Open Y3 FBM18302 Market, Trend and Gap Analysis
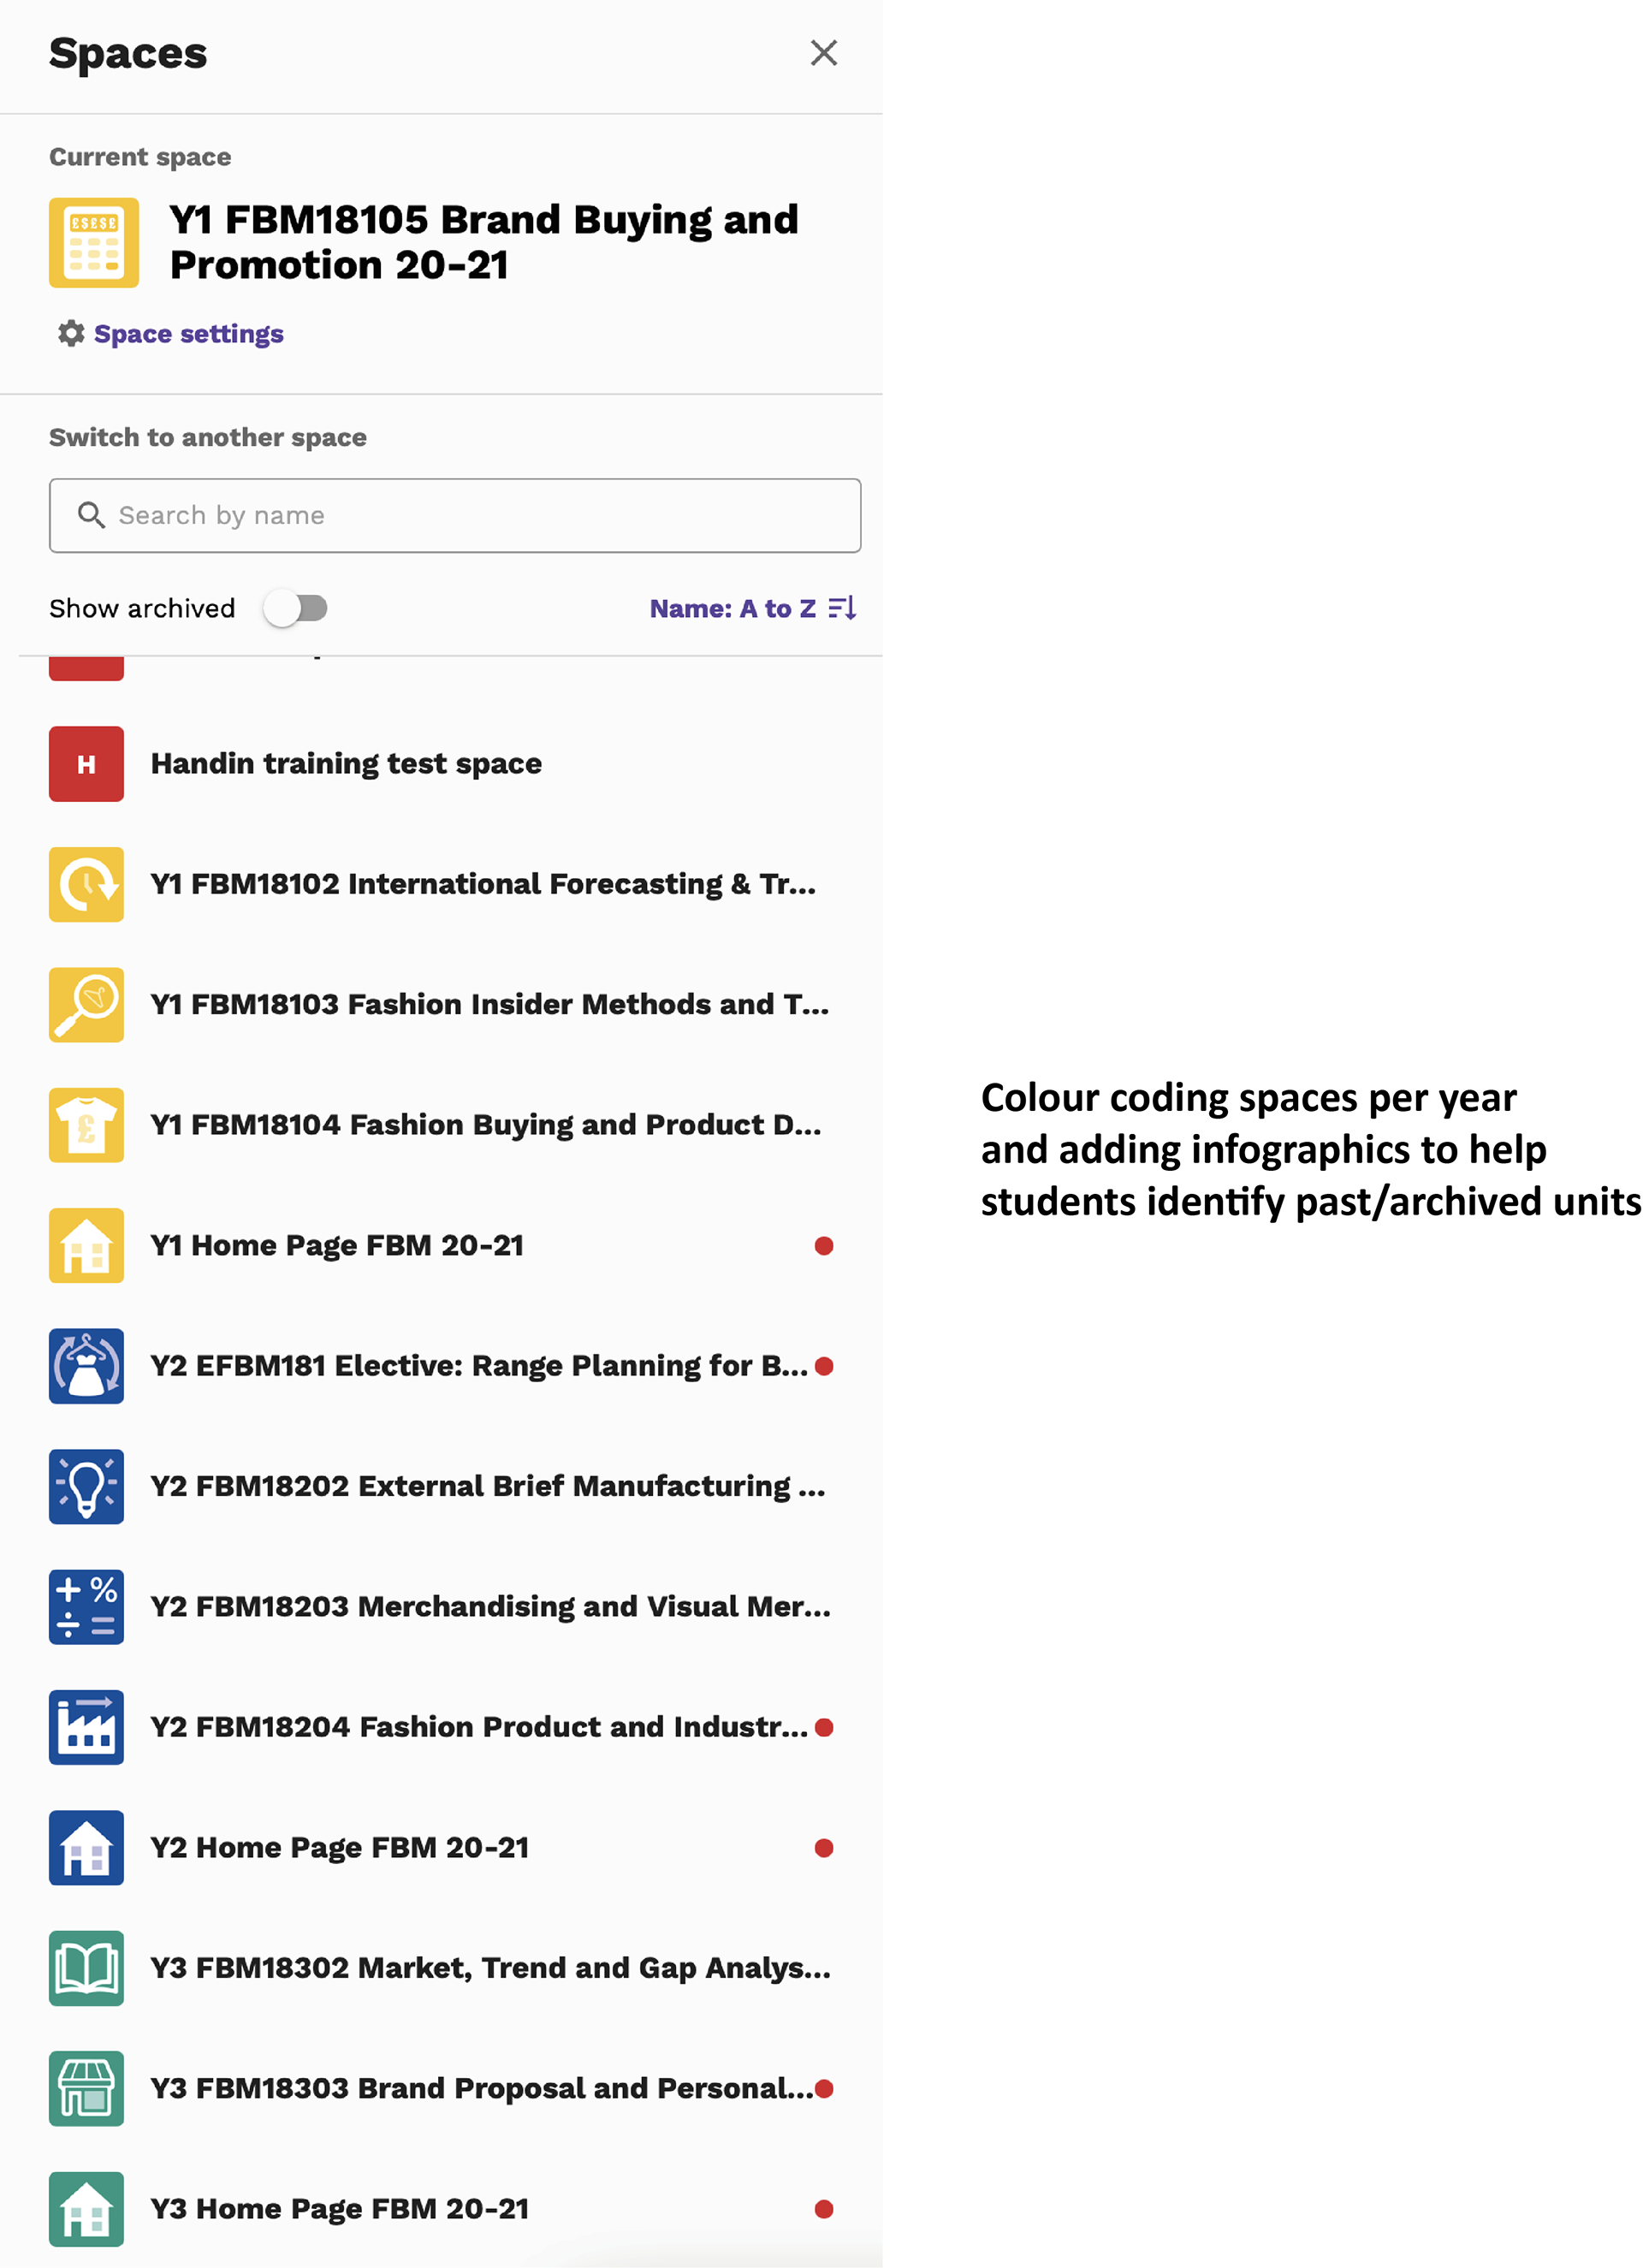The height and width of the screenshot is (2268, 1643). [491, 1968]
